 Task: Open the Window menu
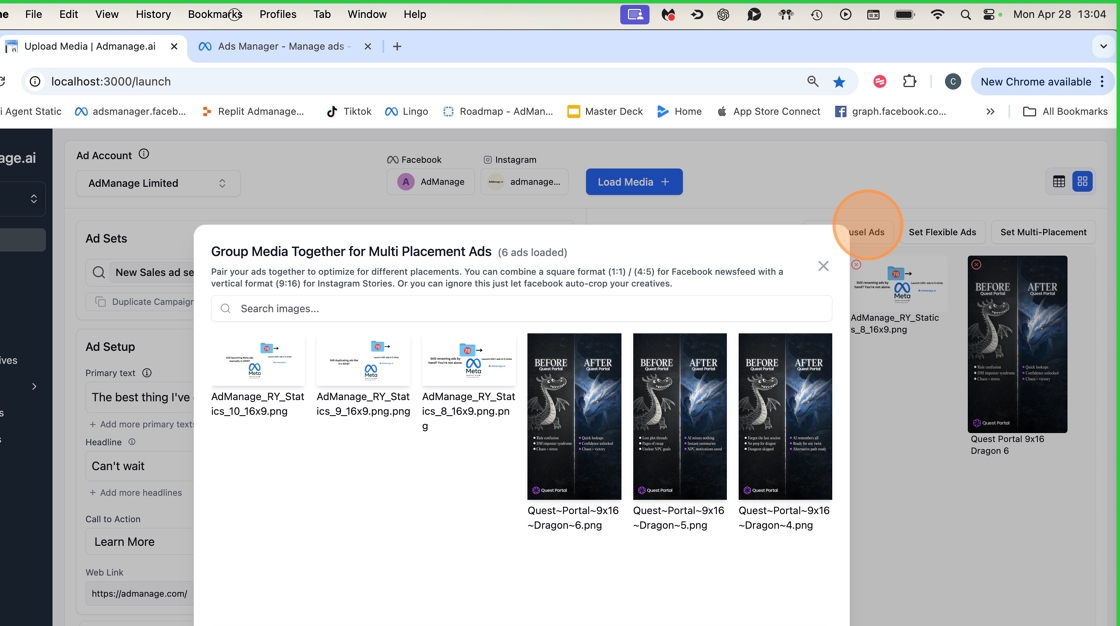(x=366, y=14)
